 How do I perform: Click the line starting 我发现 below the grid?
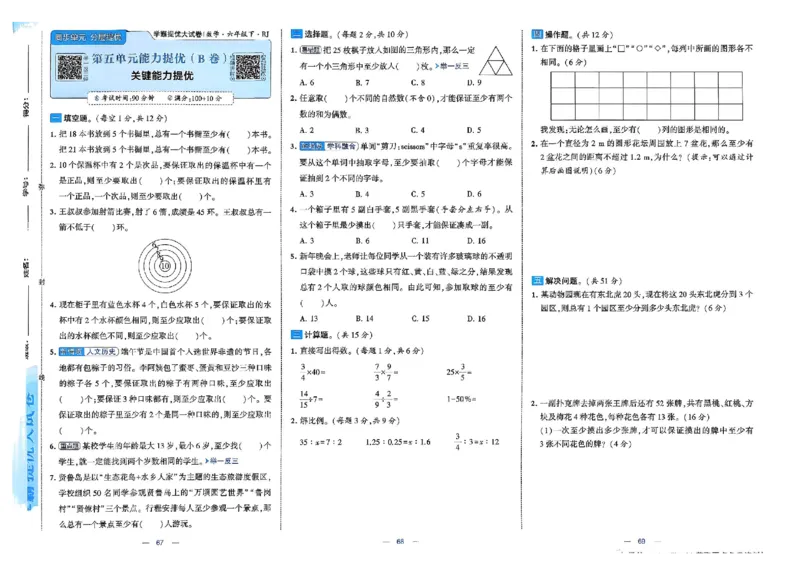636,130
